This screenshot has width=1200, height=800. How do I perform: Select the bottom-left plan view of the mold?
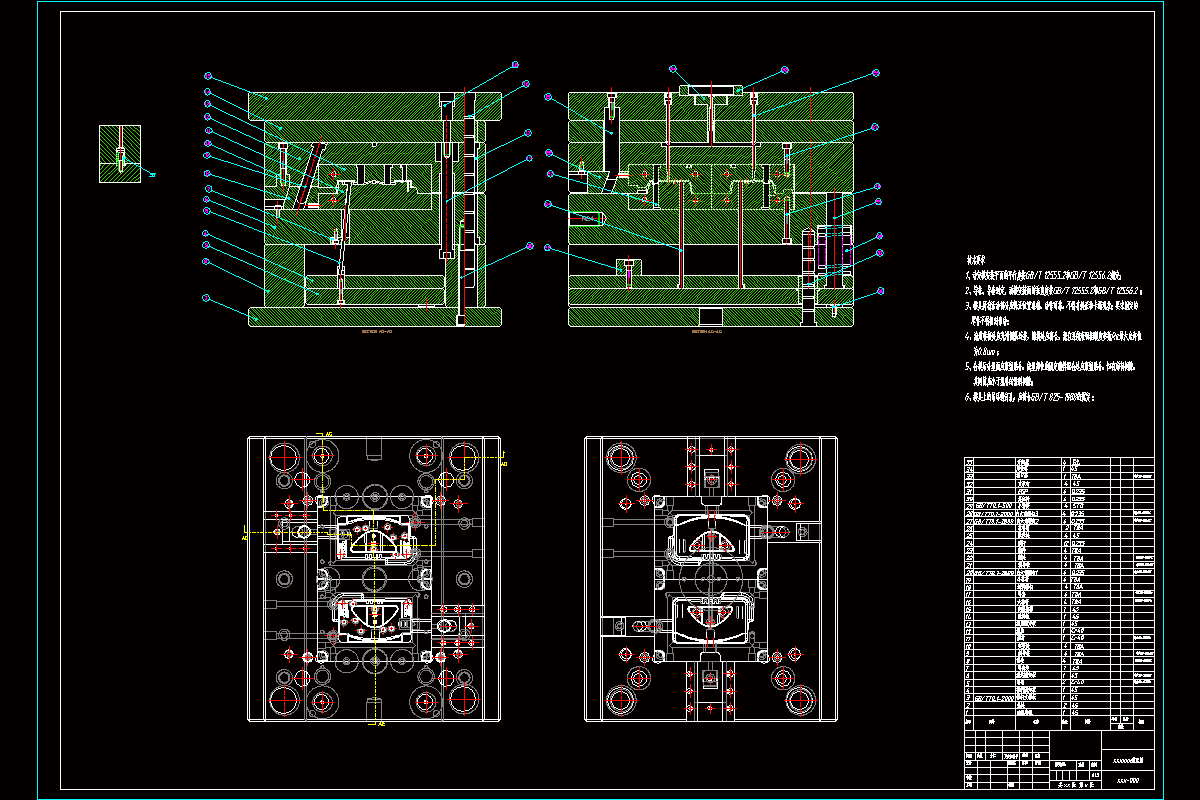point(375,578)
